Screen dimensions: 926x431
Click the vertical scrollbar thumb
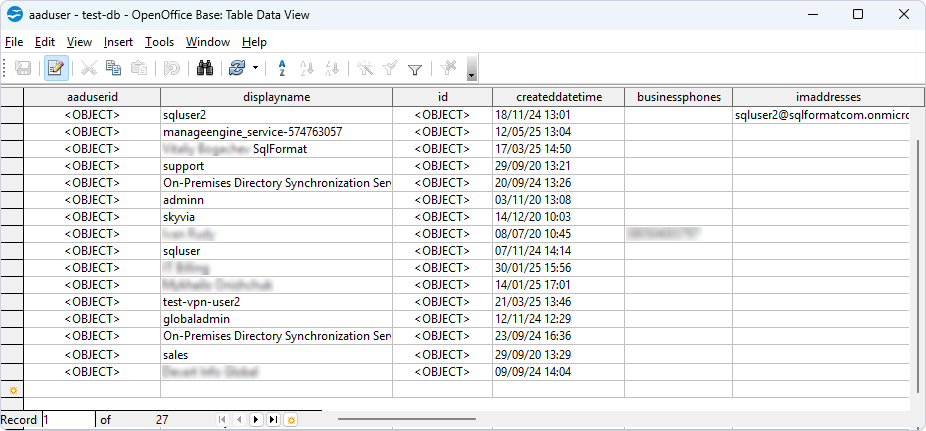(917, 266)
